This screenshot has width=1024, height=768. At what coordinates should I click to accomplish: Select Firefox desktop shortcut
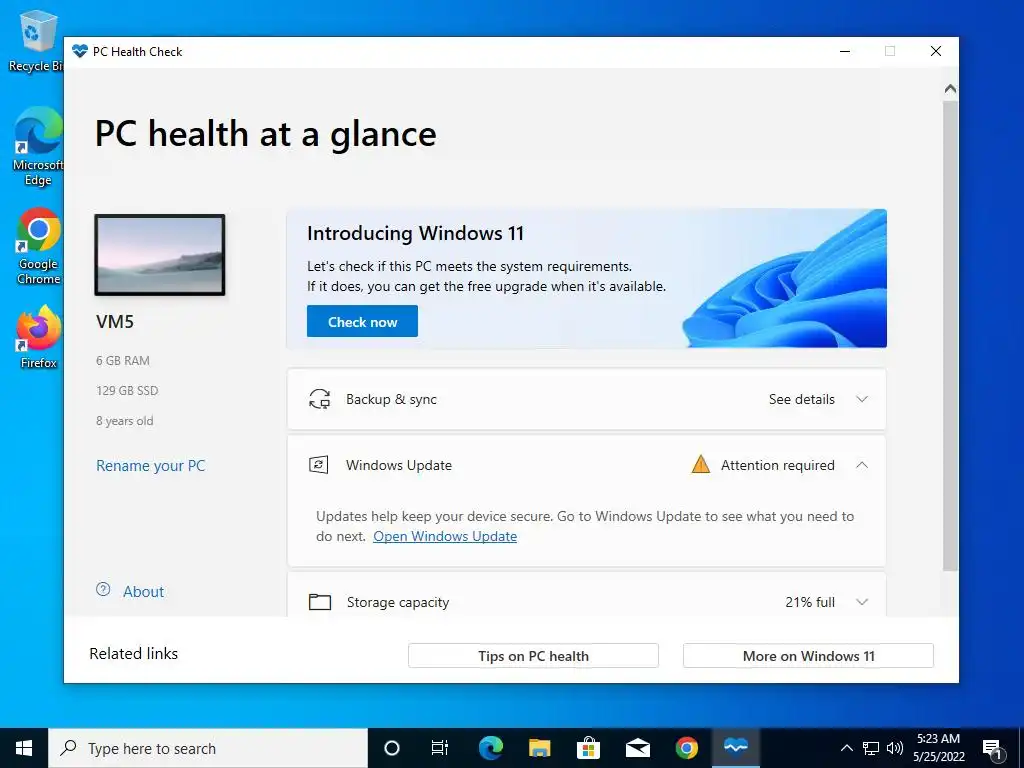pyautogui.click(x=39, y=337)
